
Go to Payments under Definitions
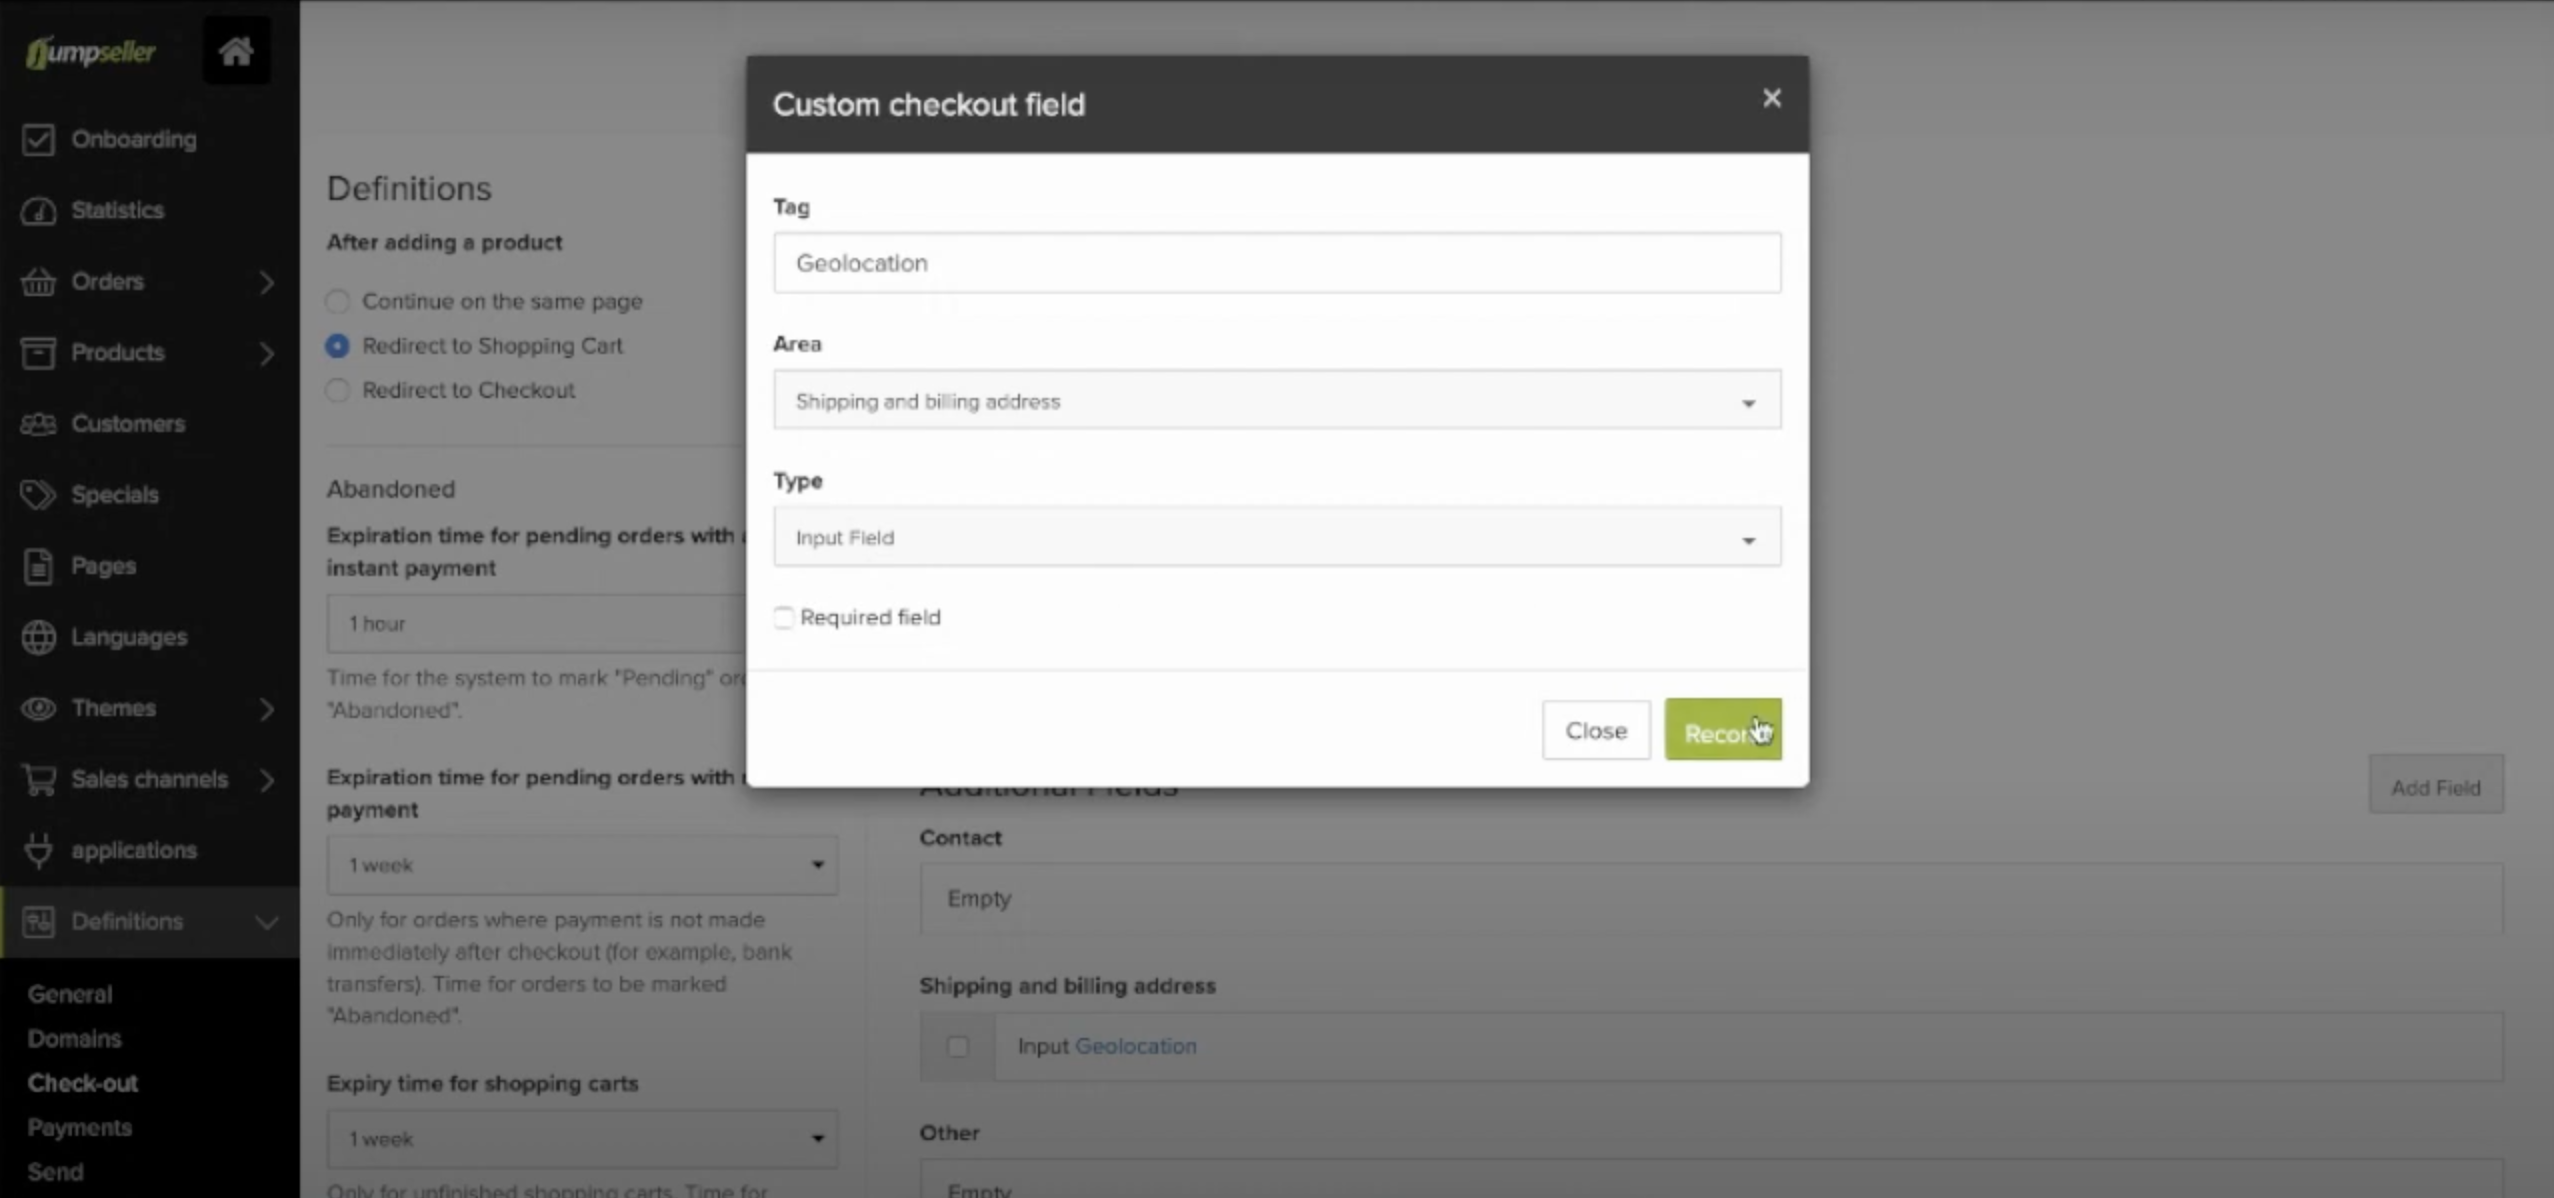click(80, 1128)
